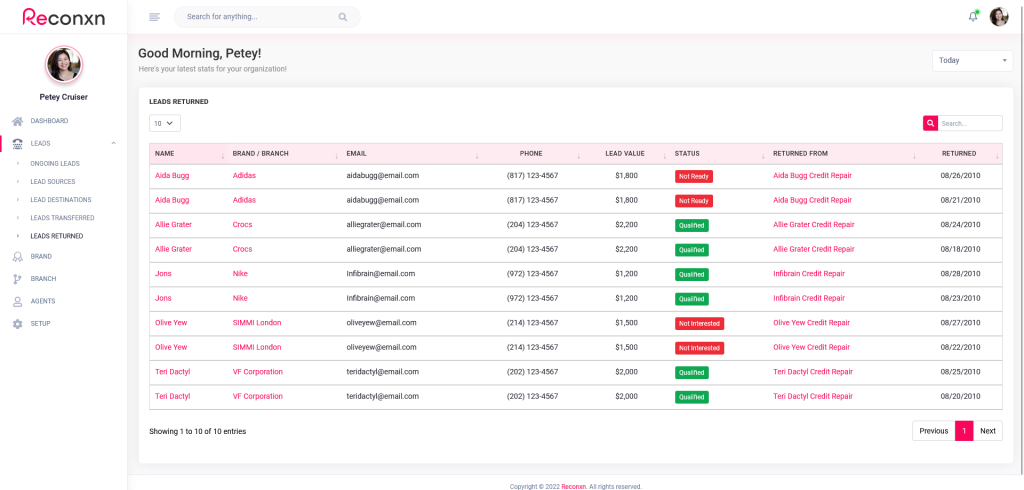This screenshot has width=1024, height=490.
Task: Open SIMMI London brand in 08/22/2010 row
Action: [257, 348]
